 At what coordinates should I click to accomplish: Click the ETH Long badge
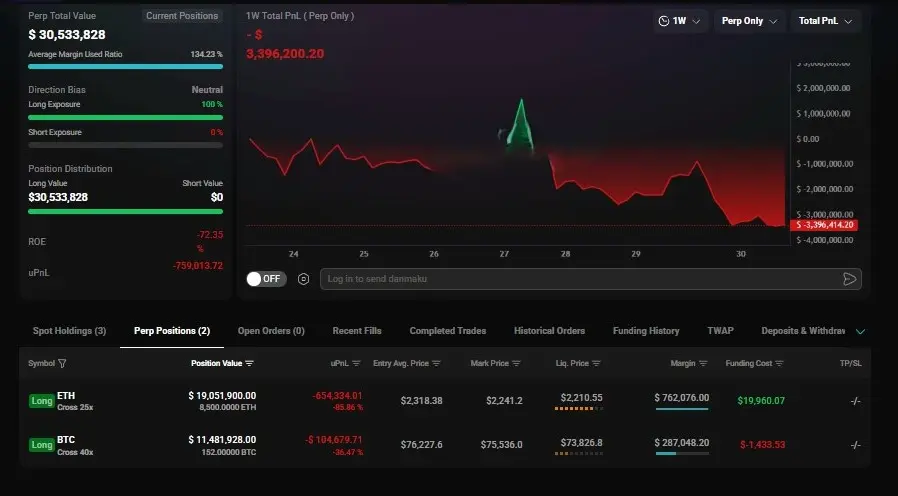(x=42, y=401)
